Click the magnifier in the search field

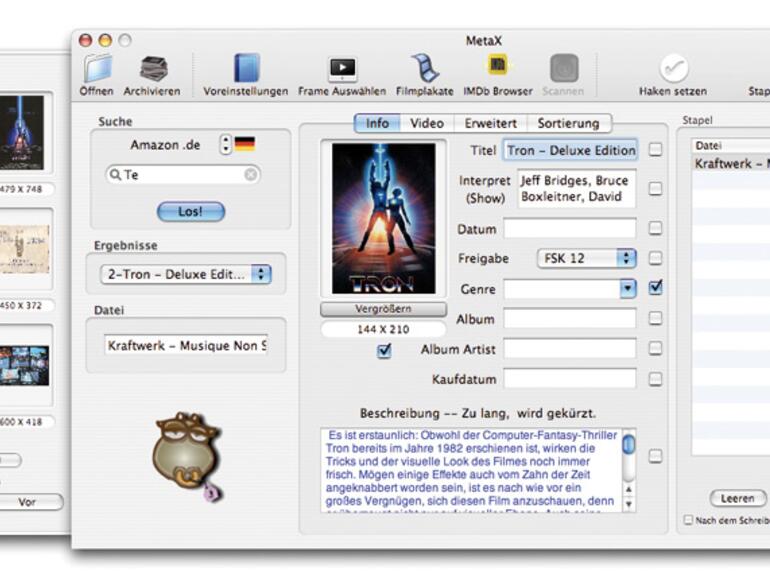pos(115,174)
